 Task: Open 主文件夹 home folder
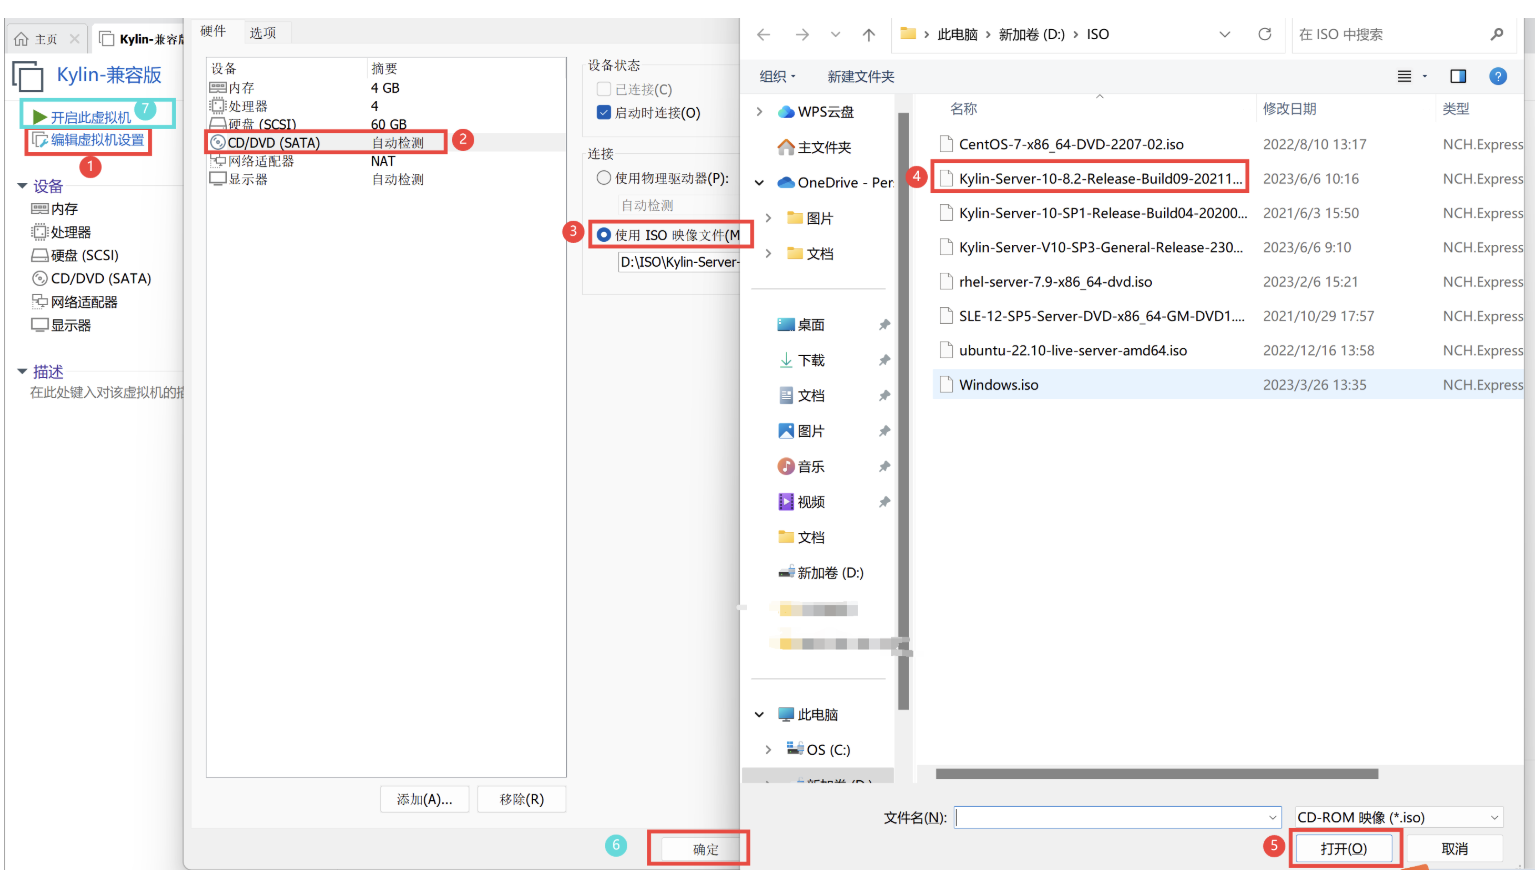click(815, 147)
